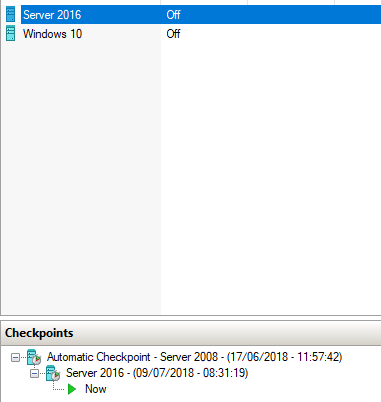Click the Server 2016 checkpoint icon
The height and width of the screenshot is (402, 381).
click(53, 373)
